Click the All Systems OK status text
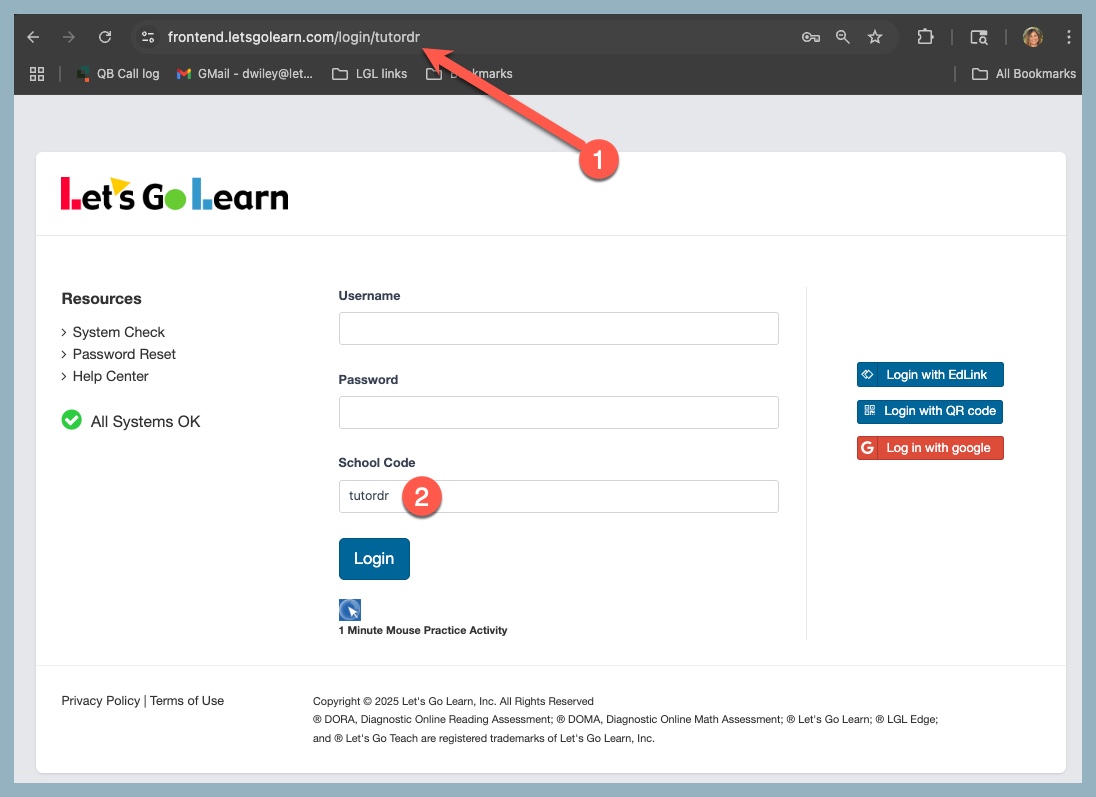Viewport: 1096px width, 797px height. pyautogui.click(x=145, y=422)
